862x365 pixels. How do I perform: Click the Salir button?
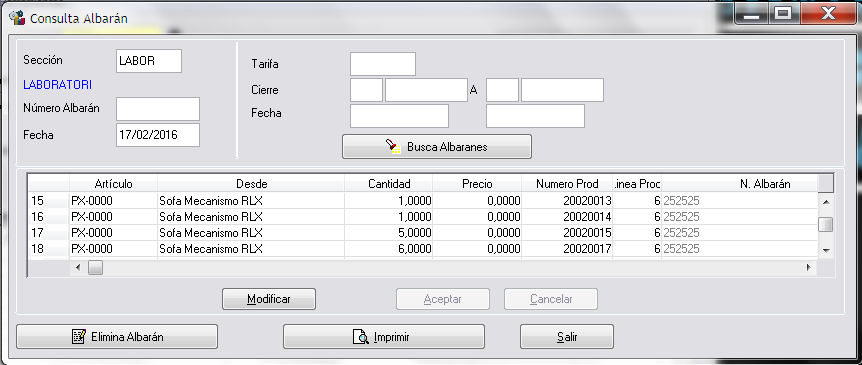567,336
